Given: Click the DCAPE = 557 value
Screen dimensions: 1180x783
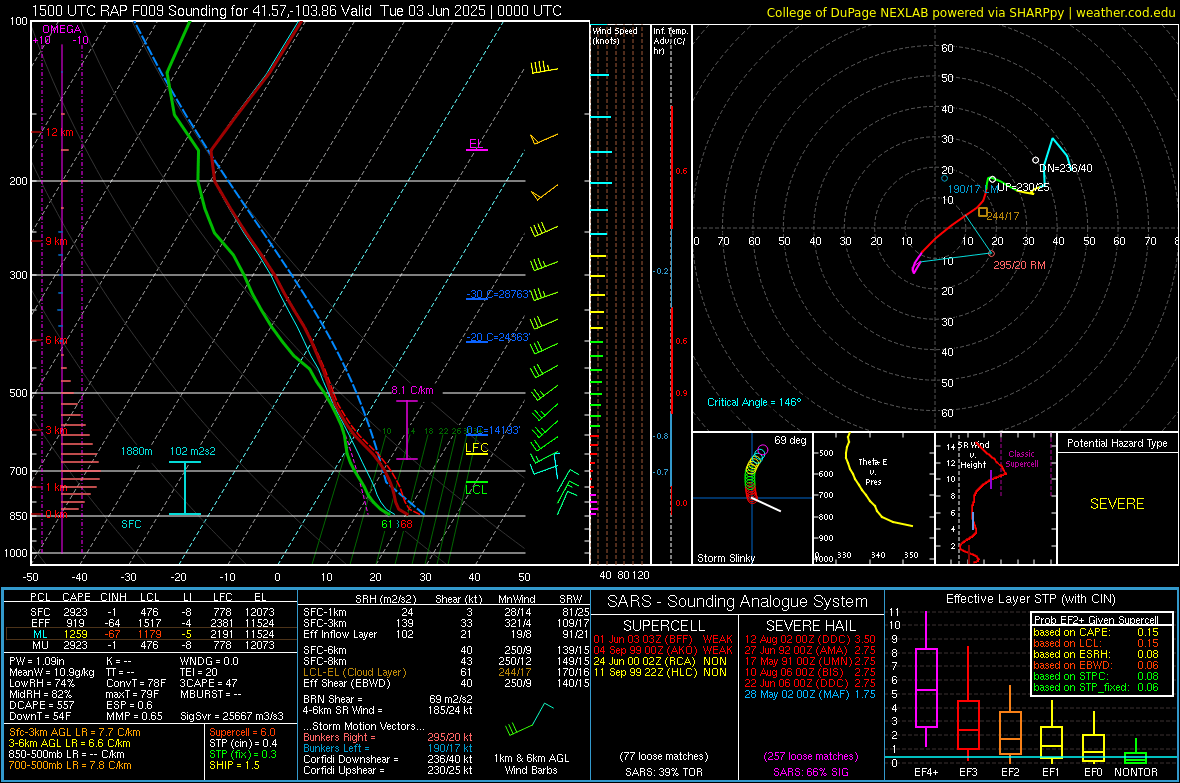Looking at the screenshot, I should point(41,705).
